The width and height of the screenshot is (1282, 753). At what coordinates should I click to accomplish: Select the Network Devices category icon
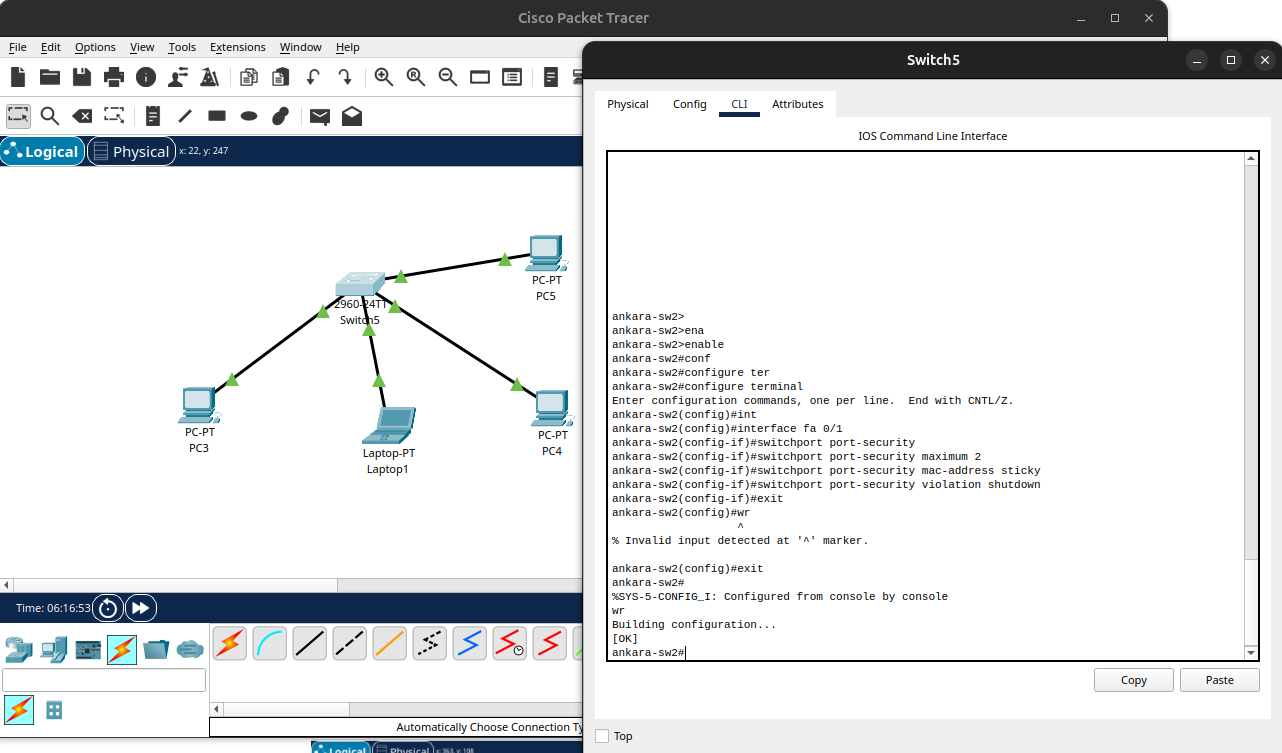coord(19,650)
